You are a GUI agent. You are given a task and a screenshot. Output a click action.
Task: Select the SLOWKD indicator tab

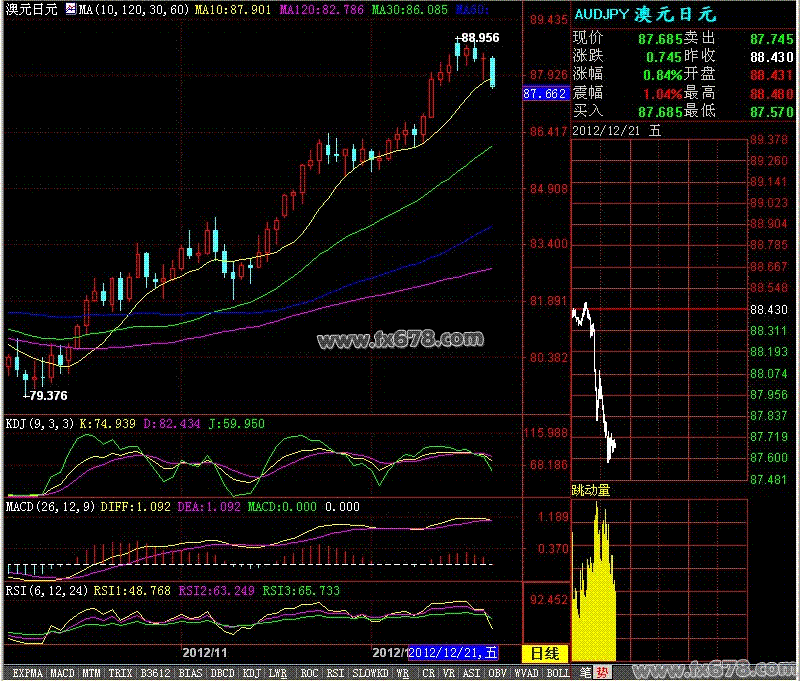[370, 673]
